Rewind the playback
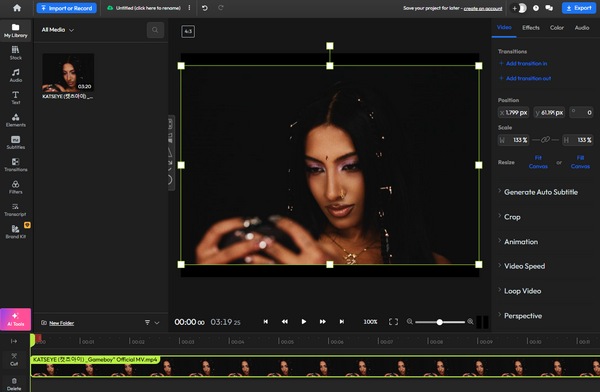 [x=285, y=322]
